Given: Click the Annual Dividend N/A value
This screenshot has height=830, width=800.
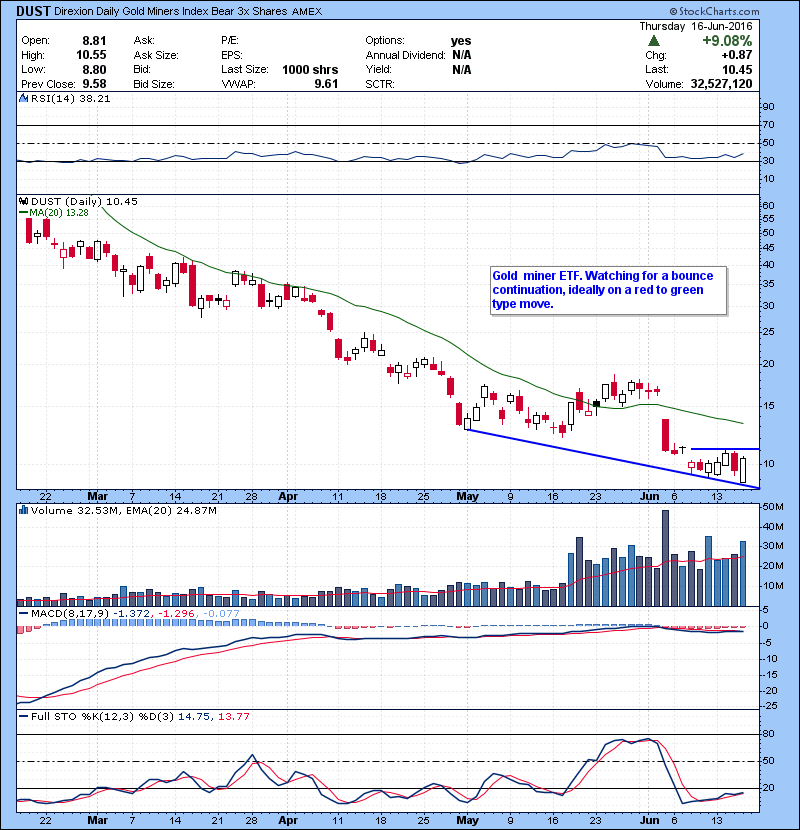Looking at the screenshot, I should tap(462, 55).
